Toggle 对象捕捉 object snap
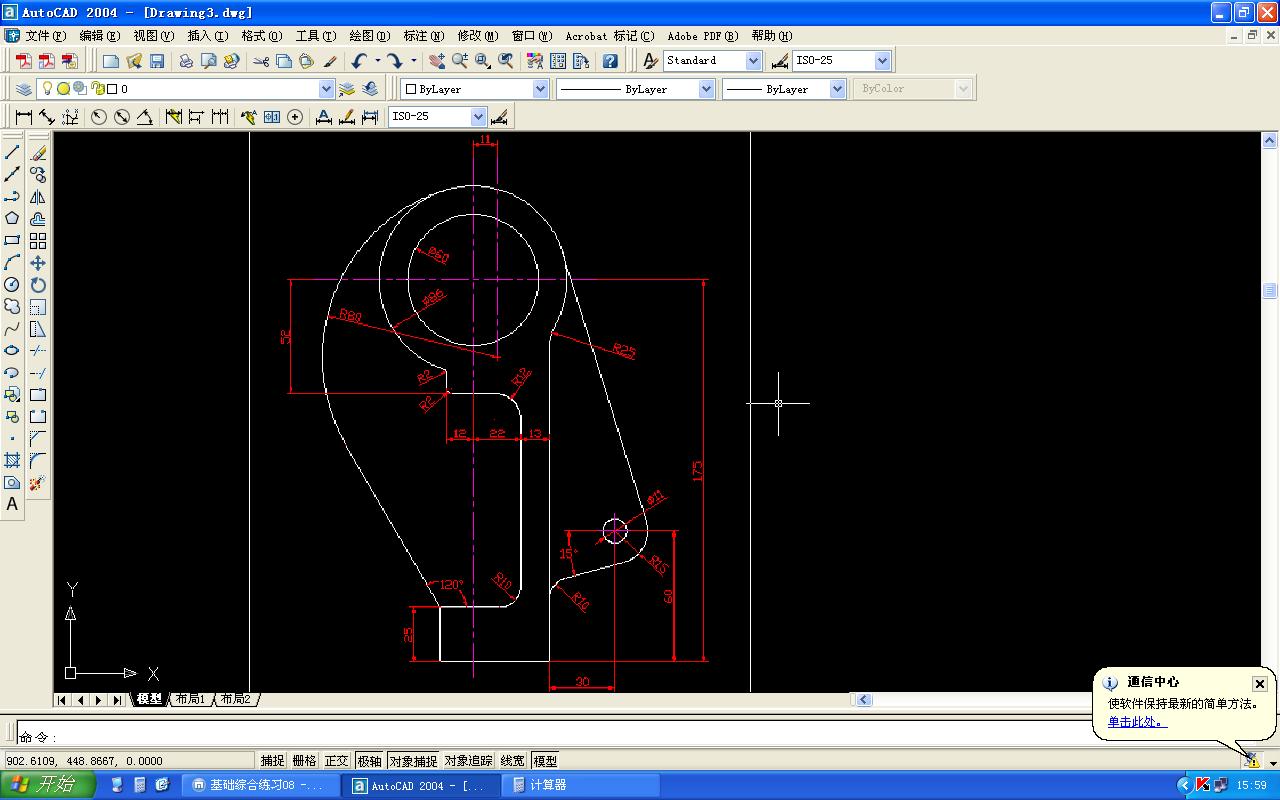Image resolution: width=1280 pixels, height=800 pixels. coord(413,761)
